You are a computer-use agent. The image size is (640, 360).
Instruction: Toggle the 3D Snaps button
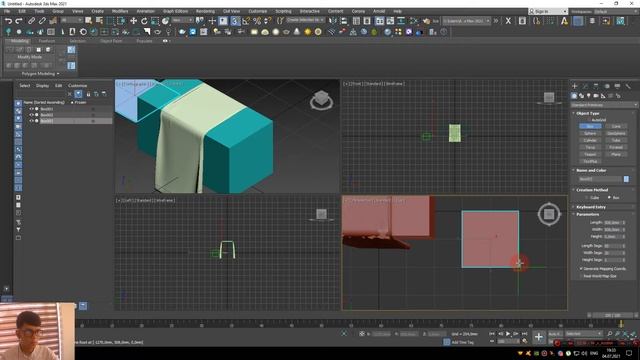coord(235,21)
